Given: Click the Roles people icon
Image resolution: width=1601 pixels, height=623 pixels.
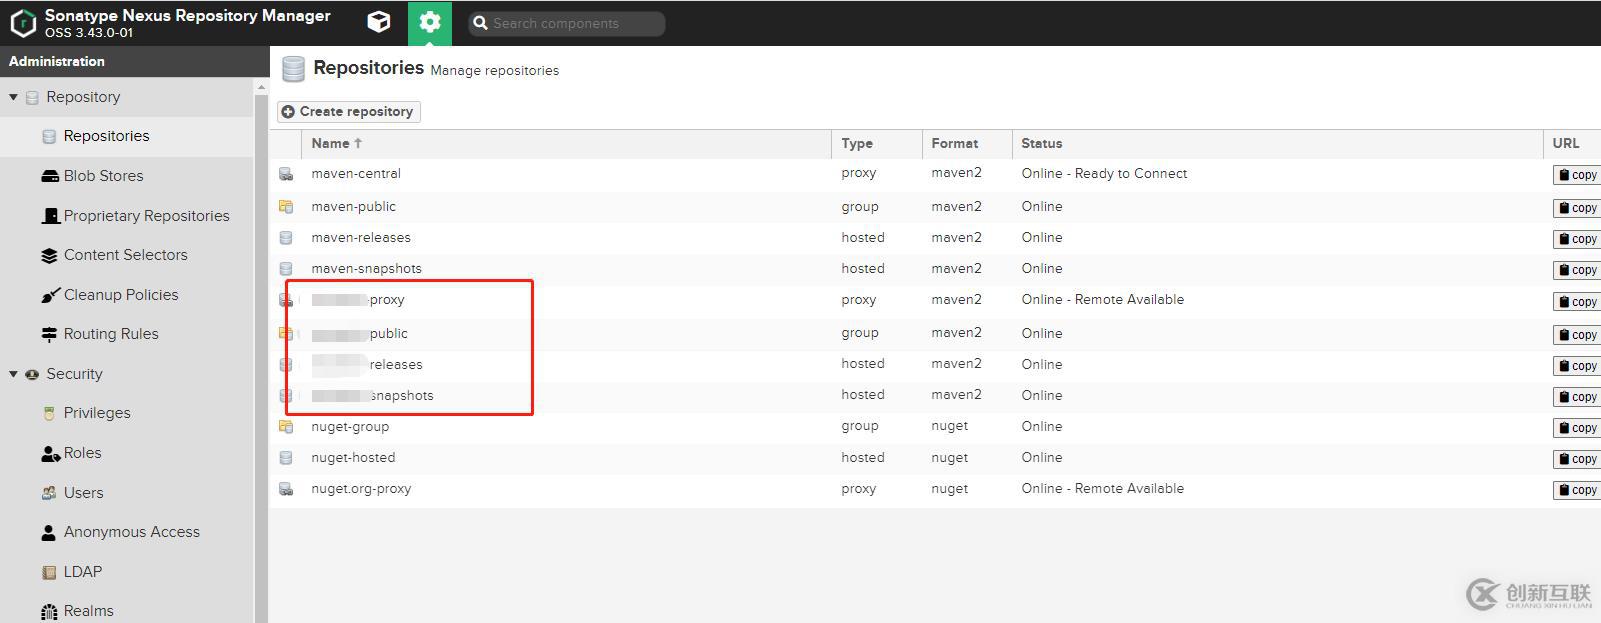Looking at the screenshot, I should (x=50, y=453).
